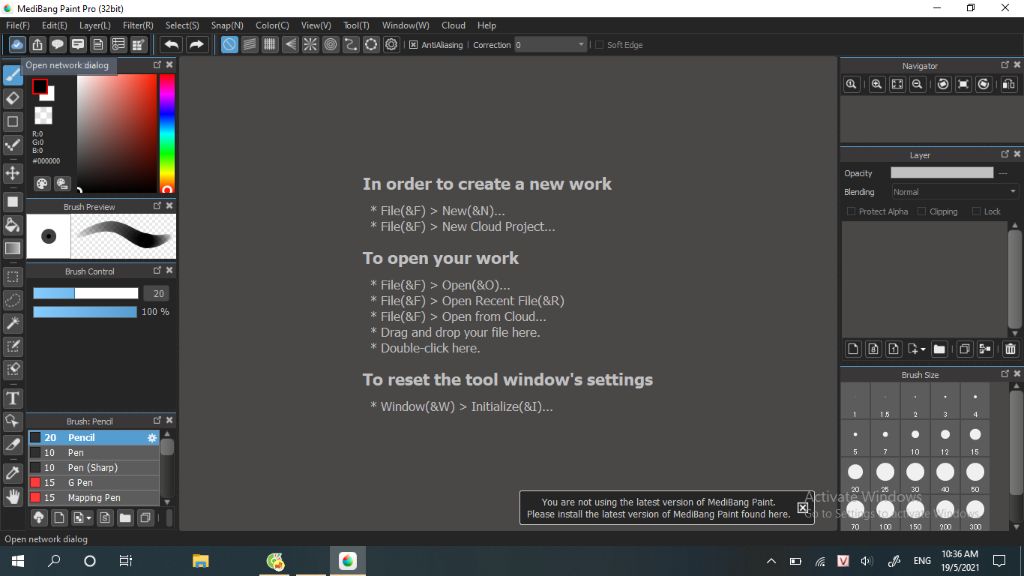The width and height of the screenshot is (1024, 576).
Task: Open the network dialog cloud icon
Action: [17, 44]
